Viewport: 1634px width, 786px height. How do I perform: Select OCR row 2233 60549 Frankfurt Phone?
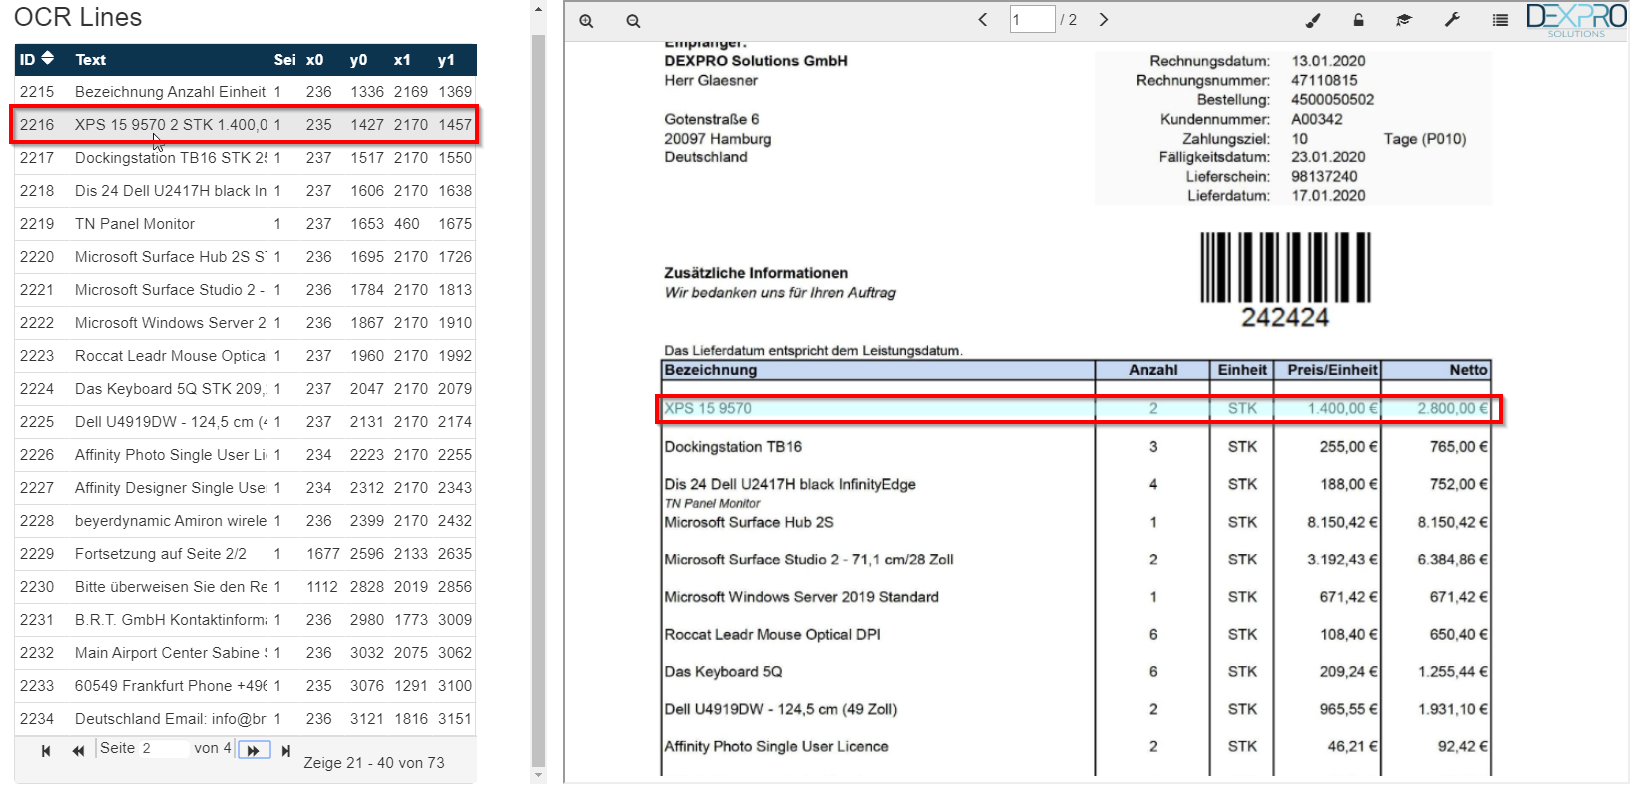[x=245, y=686]
